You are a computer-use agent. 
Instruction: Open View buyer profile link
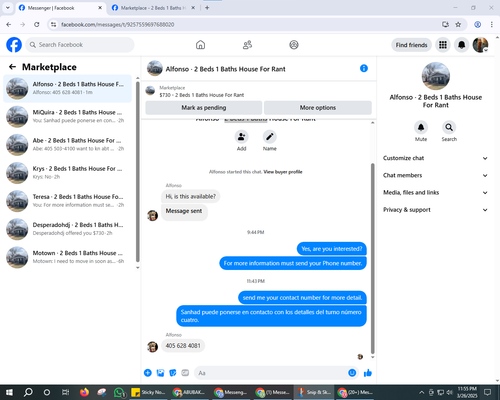coord(283,172)
